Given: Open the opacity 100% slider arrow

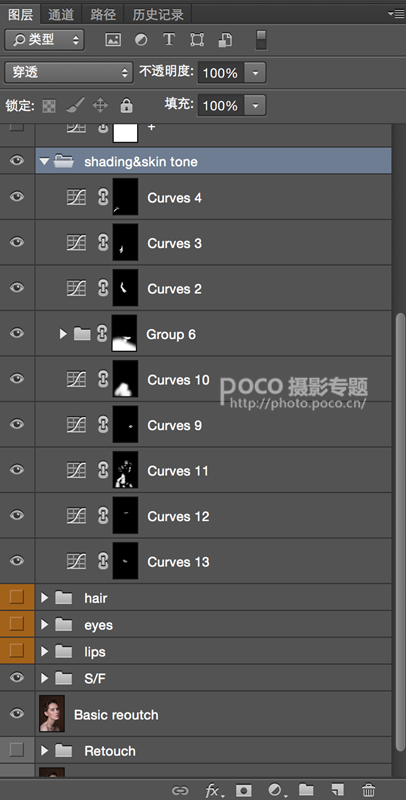Looking at the screenshot, I should coord(255,73).
